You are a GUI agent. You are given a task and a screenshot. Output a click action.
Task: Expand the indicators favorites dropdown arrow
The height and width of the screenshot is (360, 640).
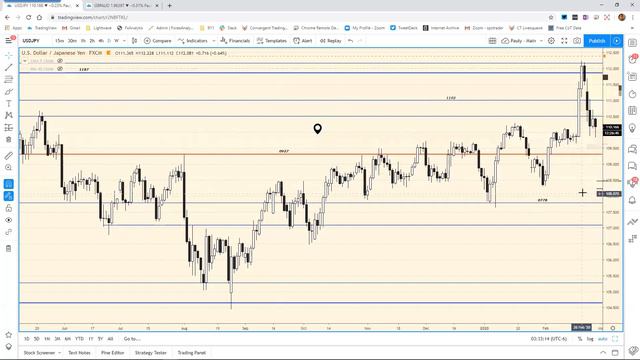[x=213, y=41]
